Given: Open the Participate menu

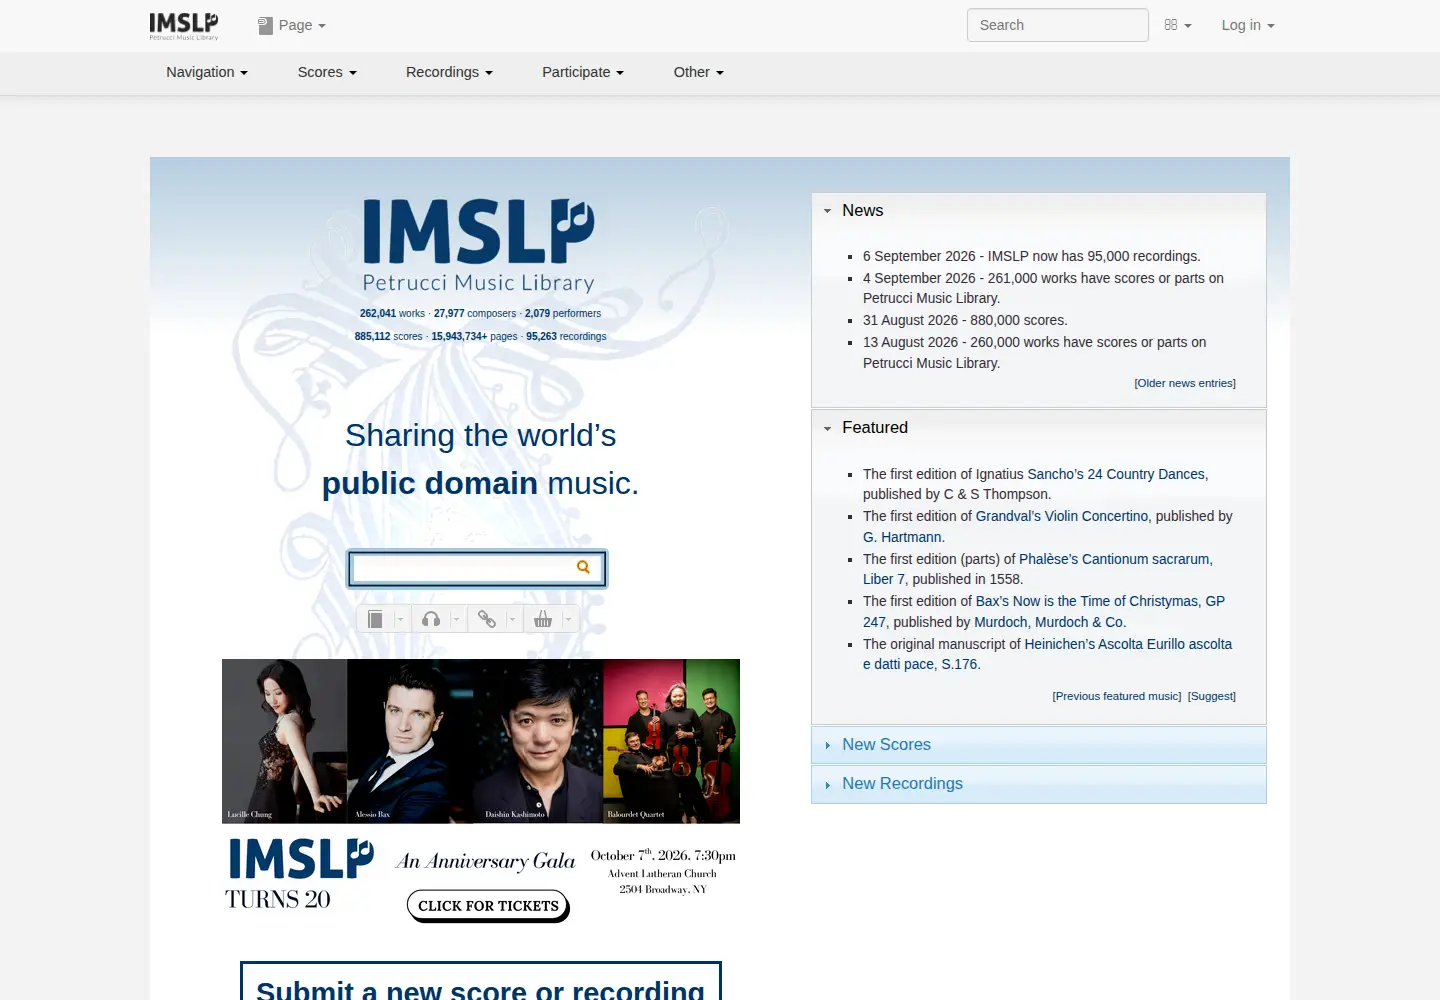Looking at the screenshot, I should [583, 72].
